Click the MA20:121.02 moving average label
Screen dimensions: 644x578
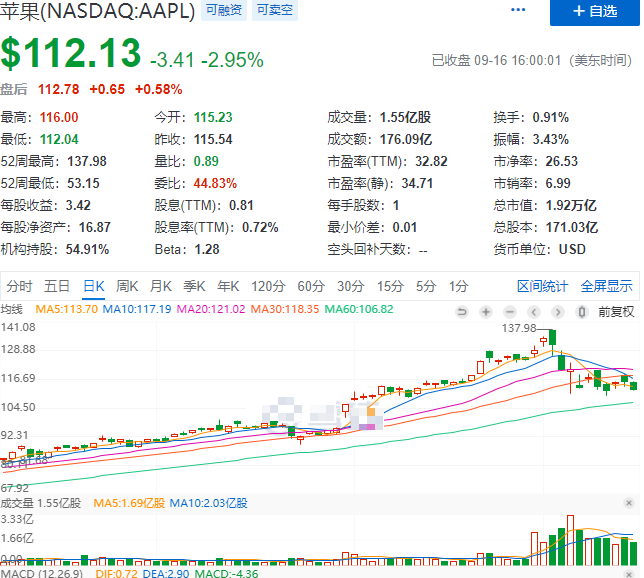click(x=211, y=309)
